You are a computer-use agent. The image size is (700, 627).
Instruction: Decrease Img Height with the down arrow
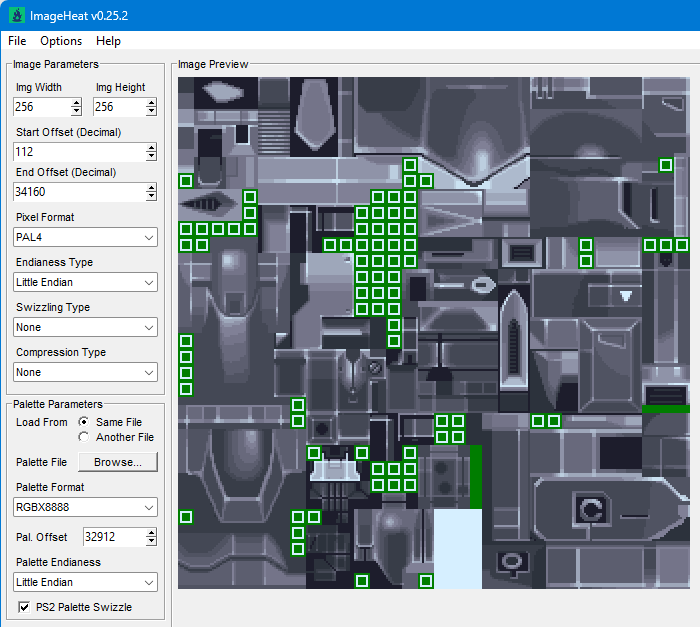[x=151, y=111]
